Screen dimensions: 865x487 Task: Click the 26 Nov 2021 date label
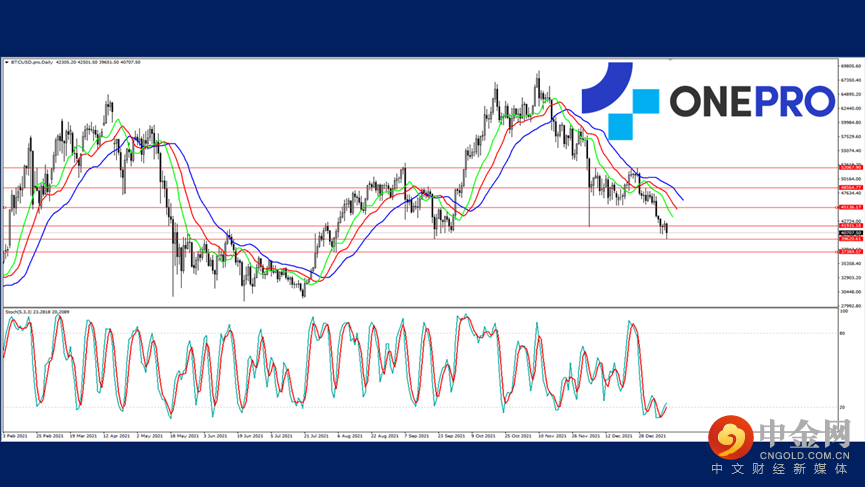click(x=586, y=436)
